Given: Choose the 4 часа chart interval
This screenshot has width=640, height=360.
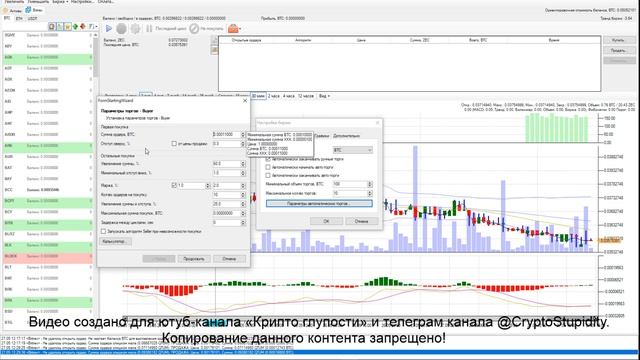Looking at the screenshot, I should (289, 96).
